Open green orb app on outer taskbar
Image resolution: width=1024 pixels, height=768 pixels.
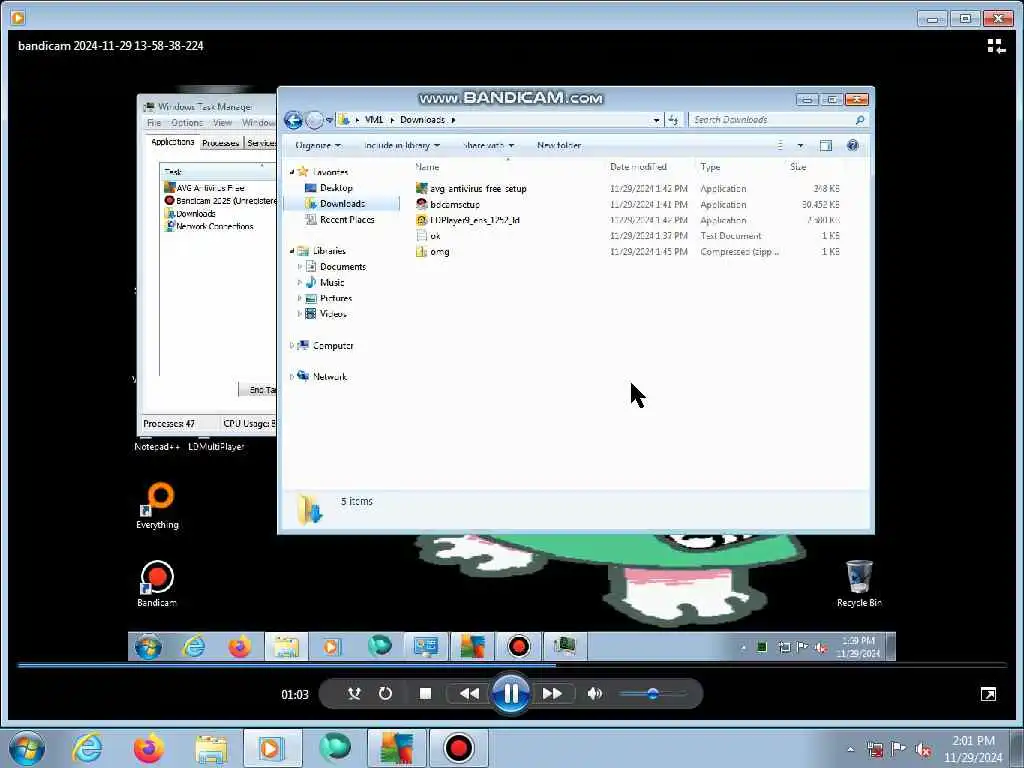pos(335,748)
